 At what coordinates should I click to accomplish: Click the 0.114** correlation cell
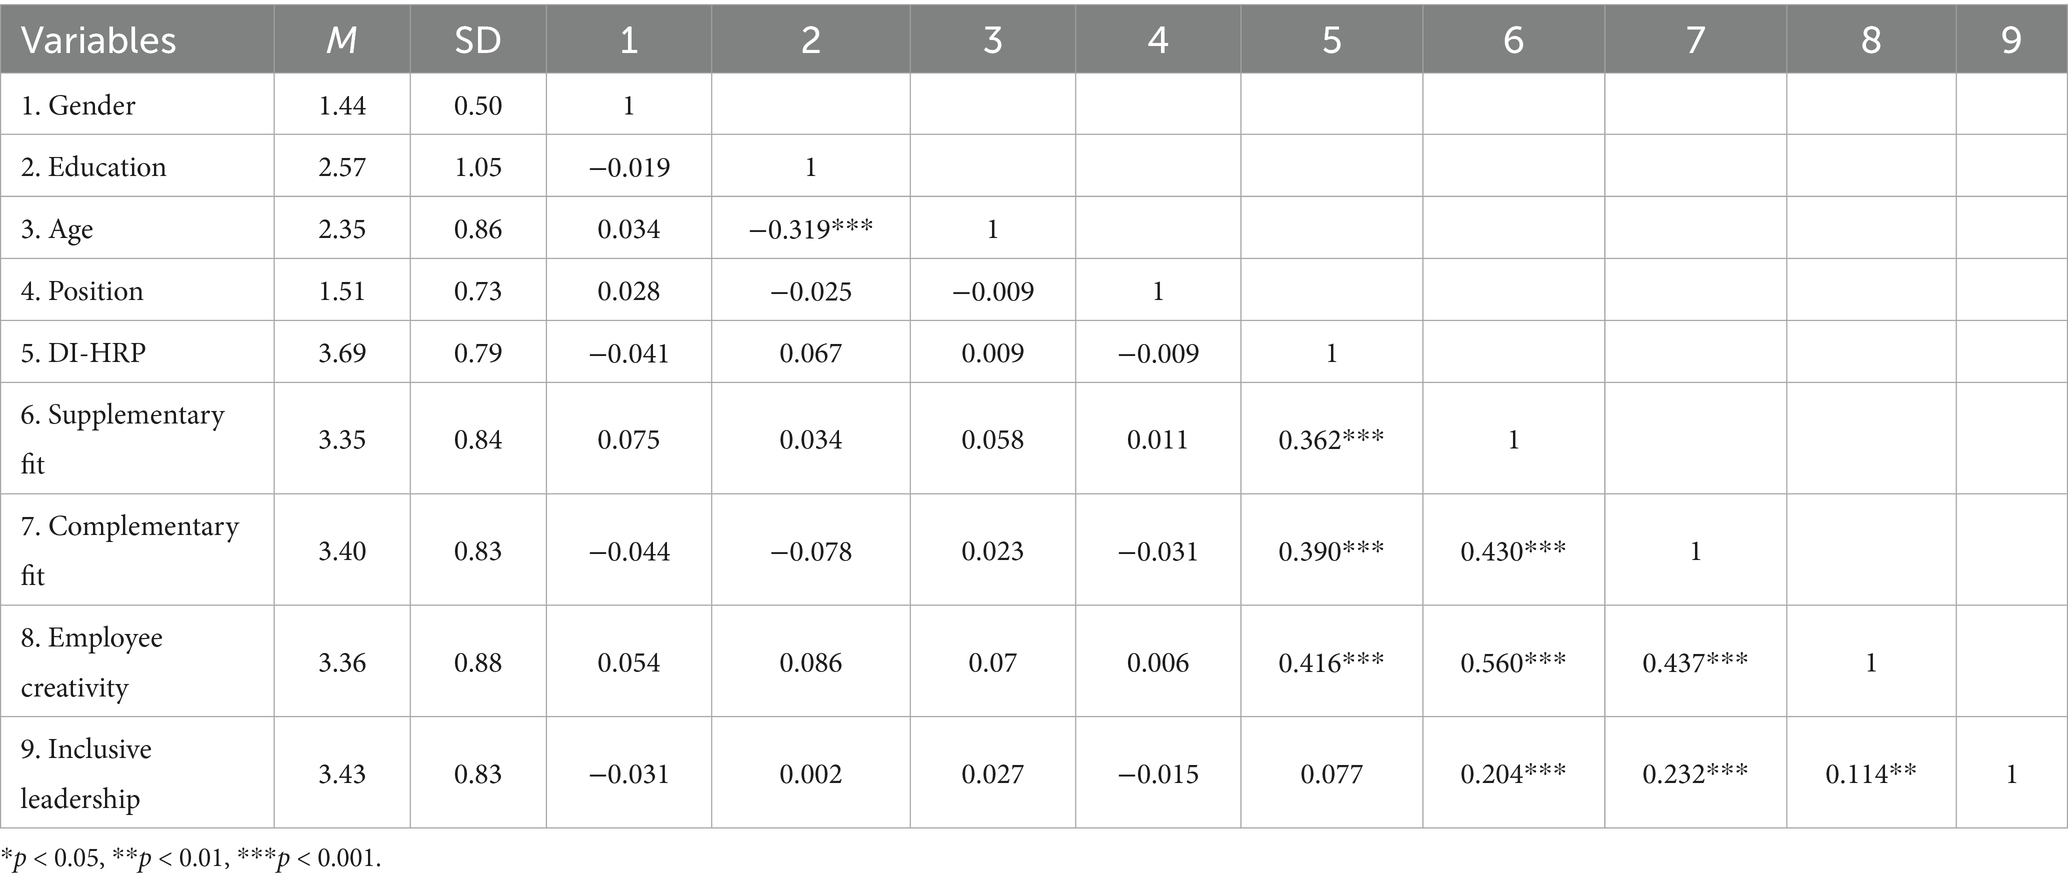[1870, 774]
